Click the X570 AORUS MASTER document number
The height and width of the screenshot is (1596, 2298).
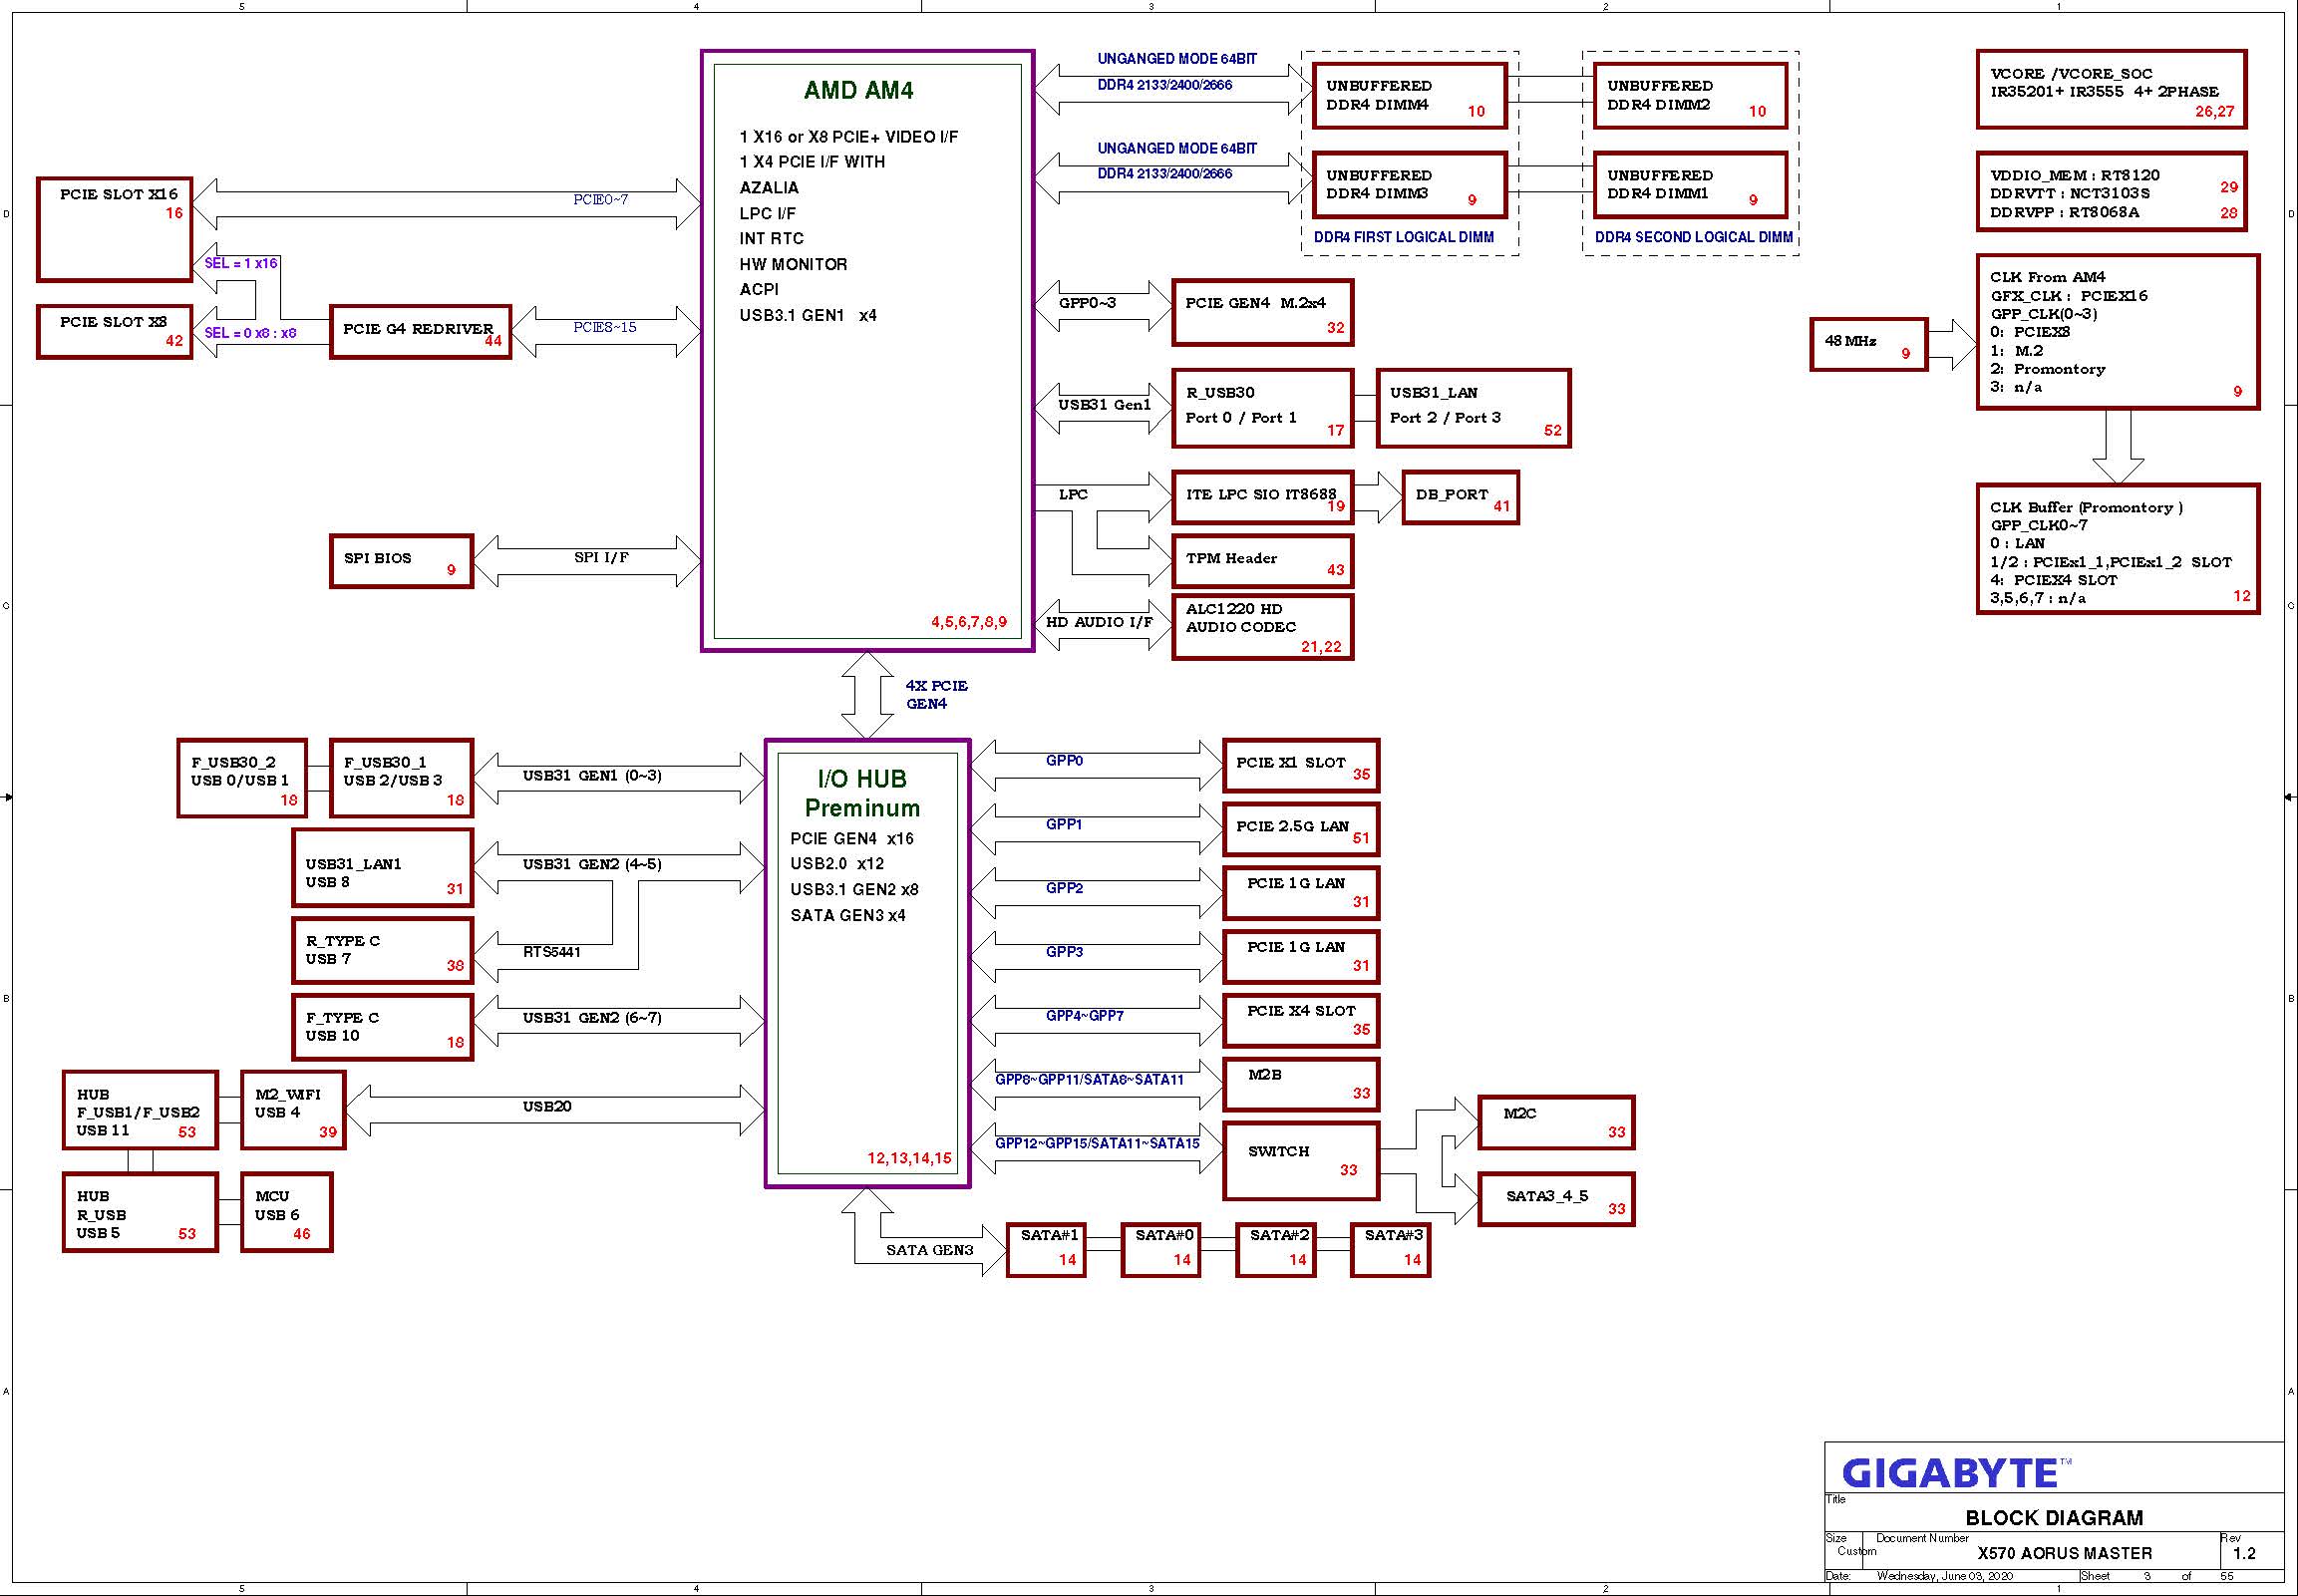2064,1553
